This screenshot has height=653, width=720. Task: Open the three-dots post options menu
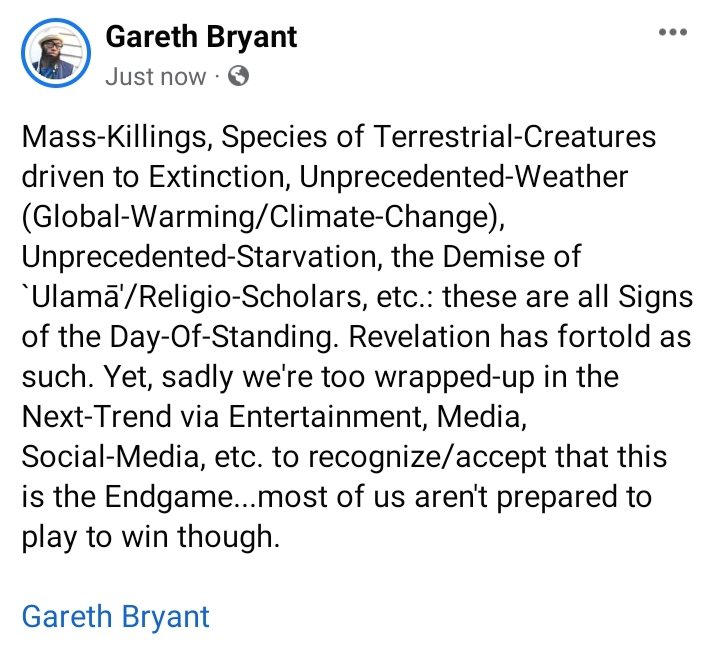[672, 32]
